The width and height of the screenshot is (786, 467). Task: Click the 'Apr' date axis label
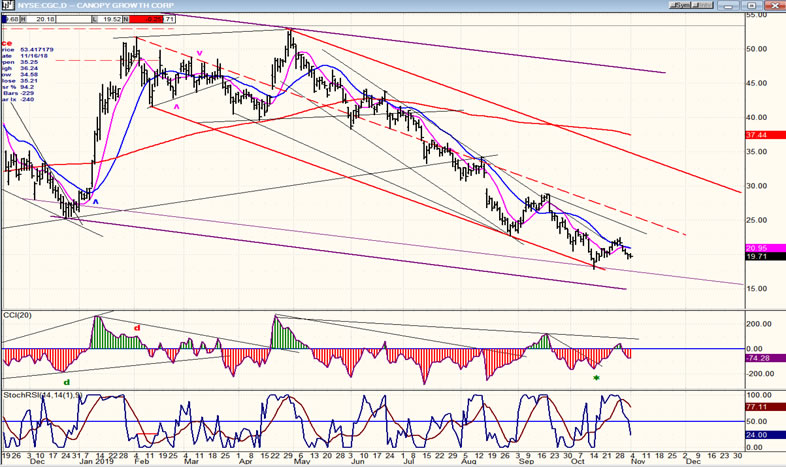point(245,461)
